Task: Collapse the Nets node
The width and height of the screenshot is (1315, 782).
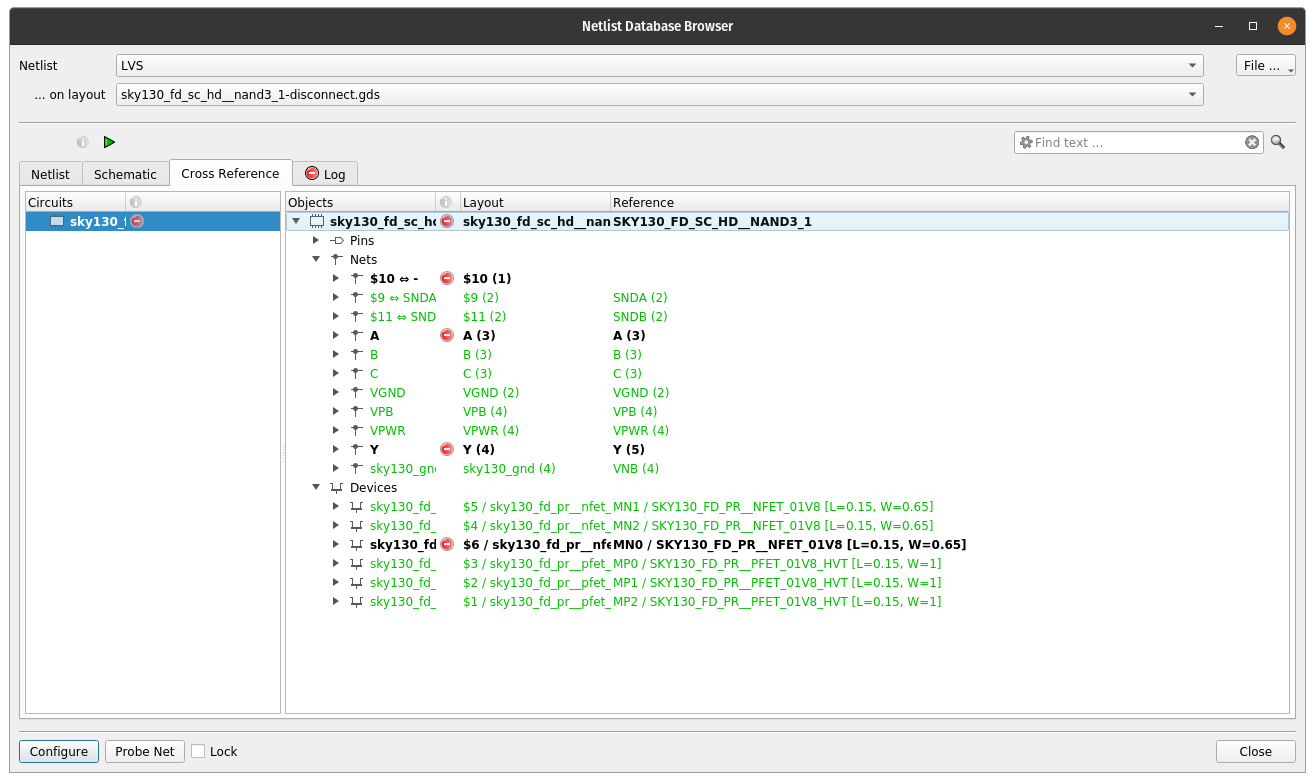Action: (x=316, y=259)
